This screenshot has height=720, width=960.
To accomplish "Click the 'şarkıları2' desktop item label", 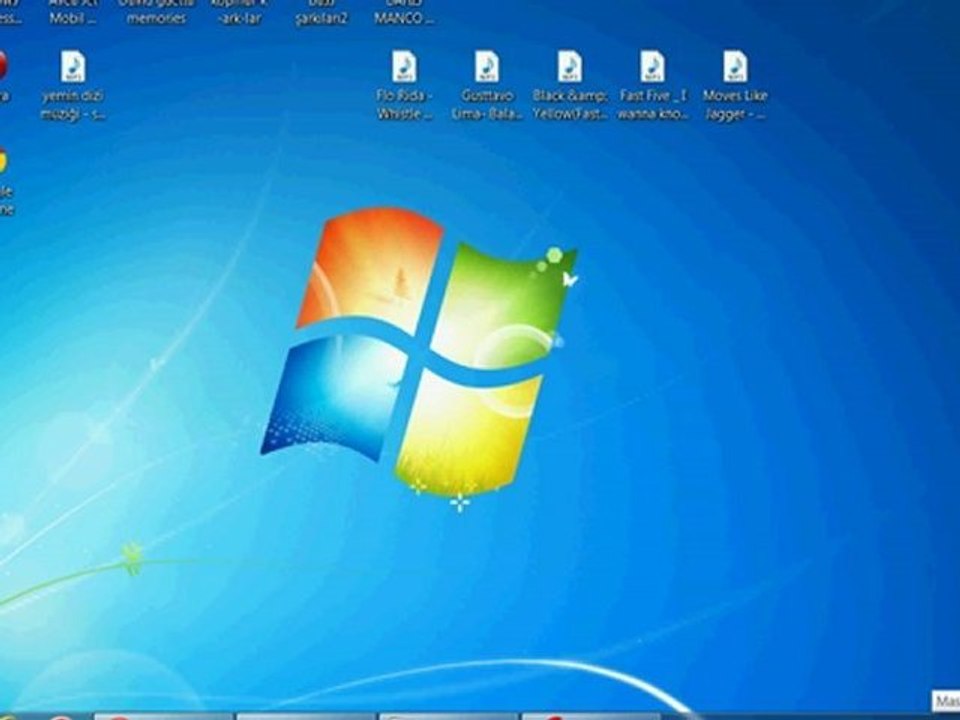I will [321, 18].
